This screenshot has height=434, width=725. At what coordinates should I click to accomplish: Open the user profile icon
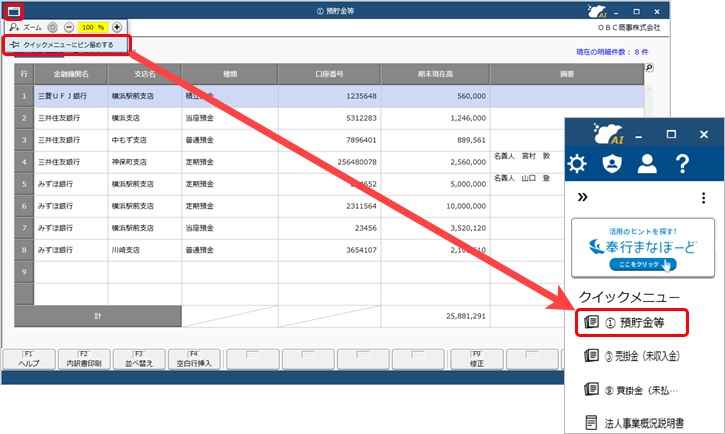coord(647,164)
